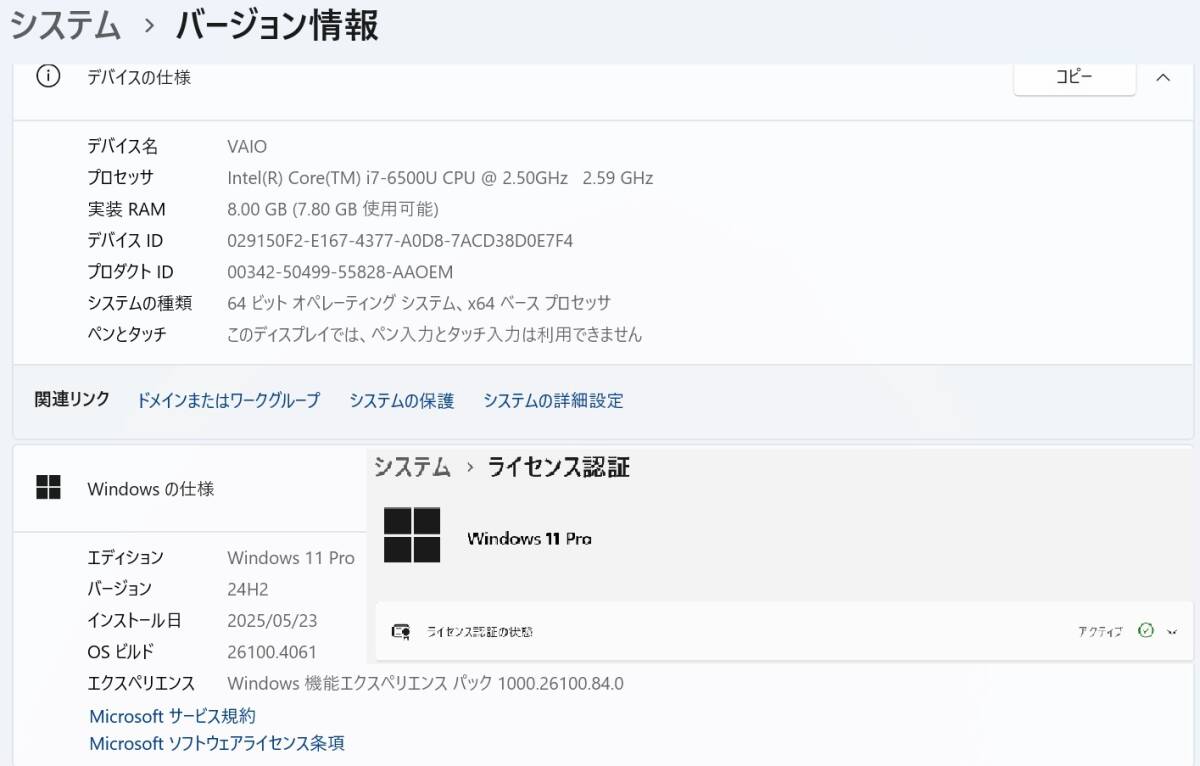Screen dimensions: 1200x766
Task: Click the certificate icon beside ライセンス認証の状態
Action: [402, 632]
